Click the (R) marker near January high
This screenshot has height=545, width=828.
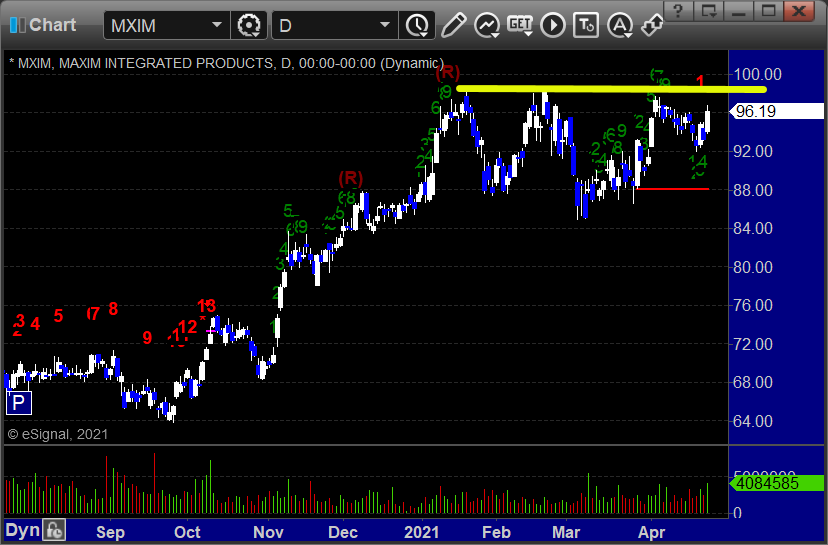(x=448, y=71)
